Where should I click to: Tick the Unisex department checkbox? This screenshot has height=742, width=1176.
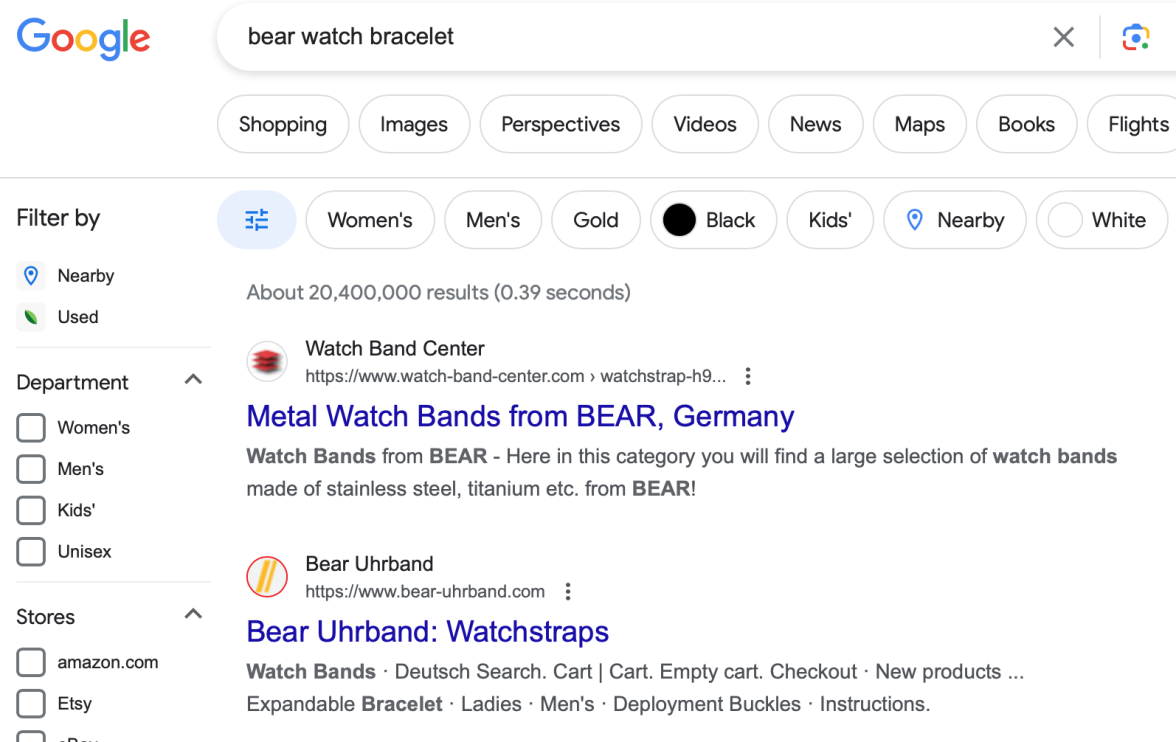31,552
